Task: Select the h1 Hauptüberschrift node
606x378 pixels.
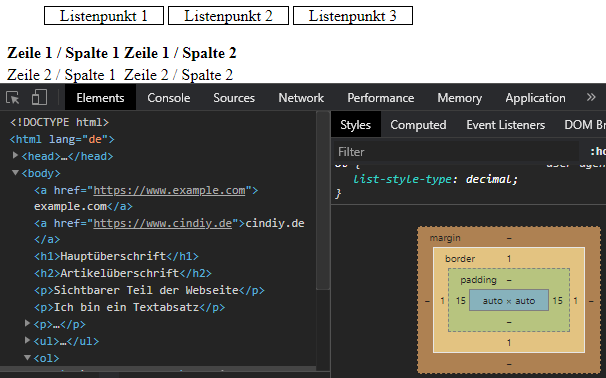Action: point(116,256)
